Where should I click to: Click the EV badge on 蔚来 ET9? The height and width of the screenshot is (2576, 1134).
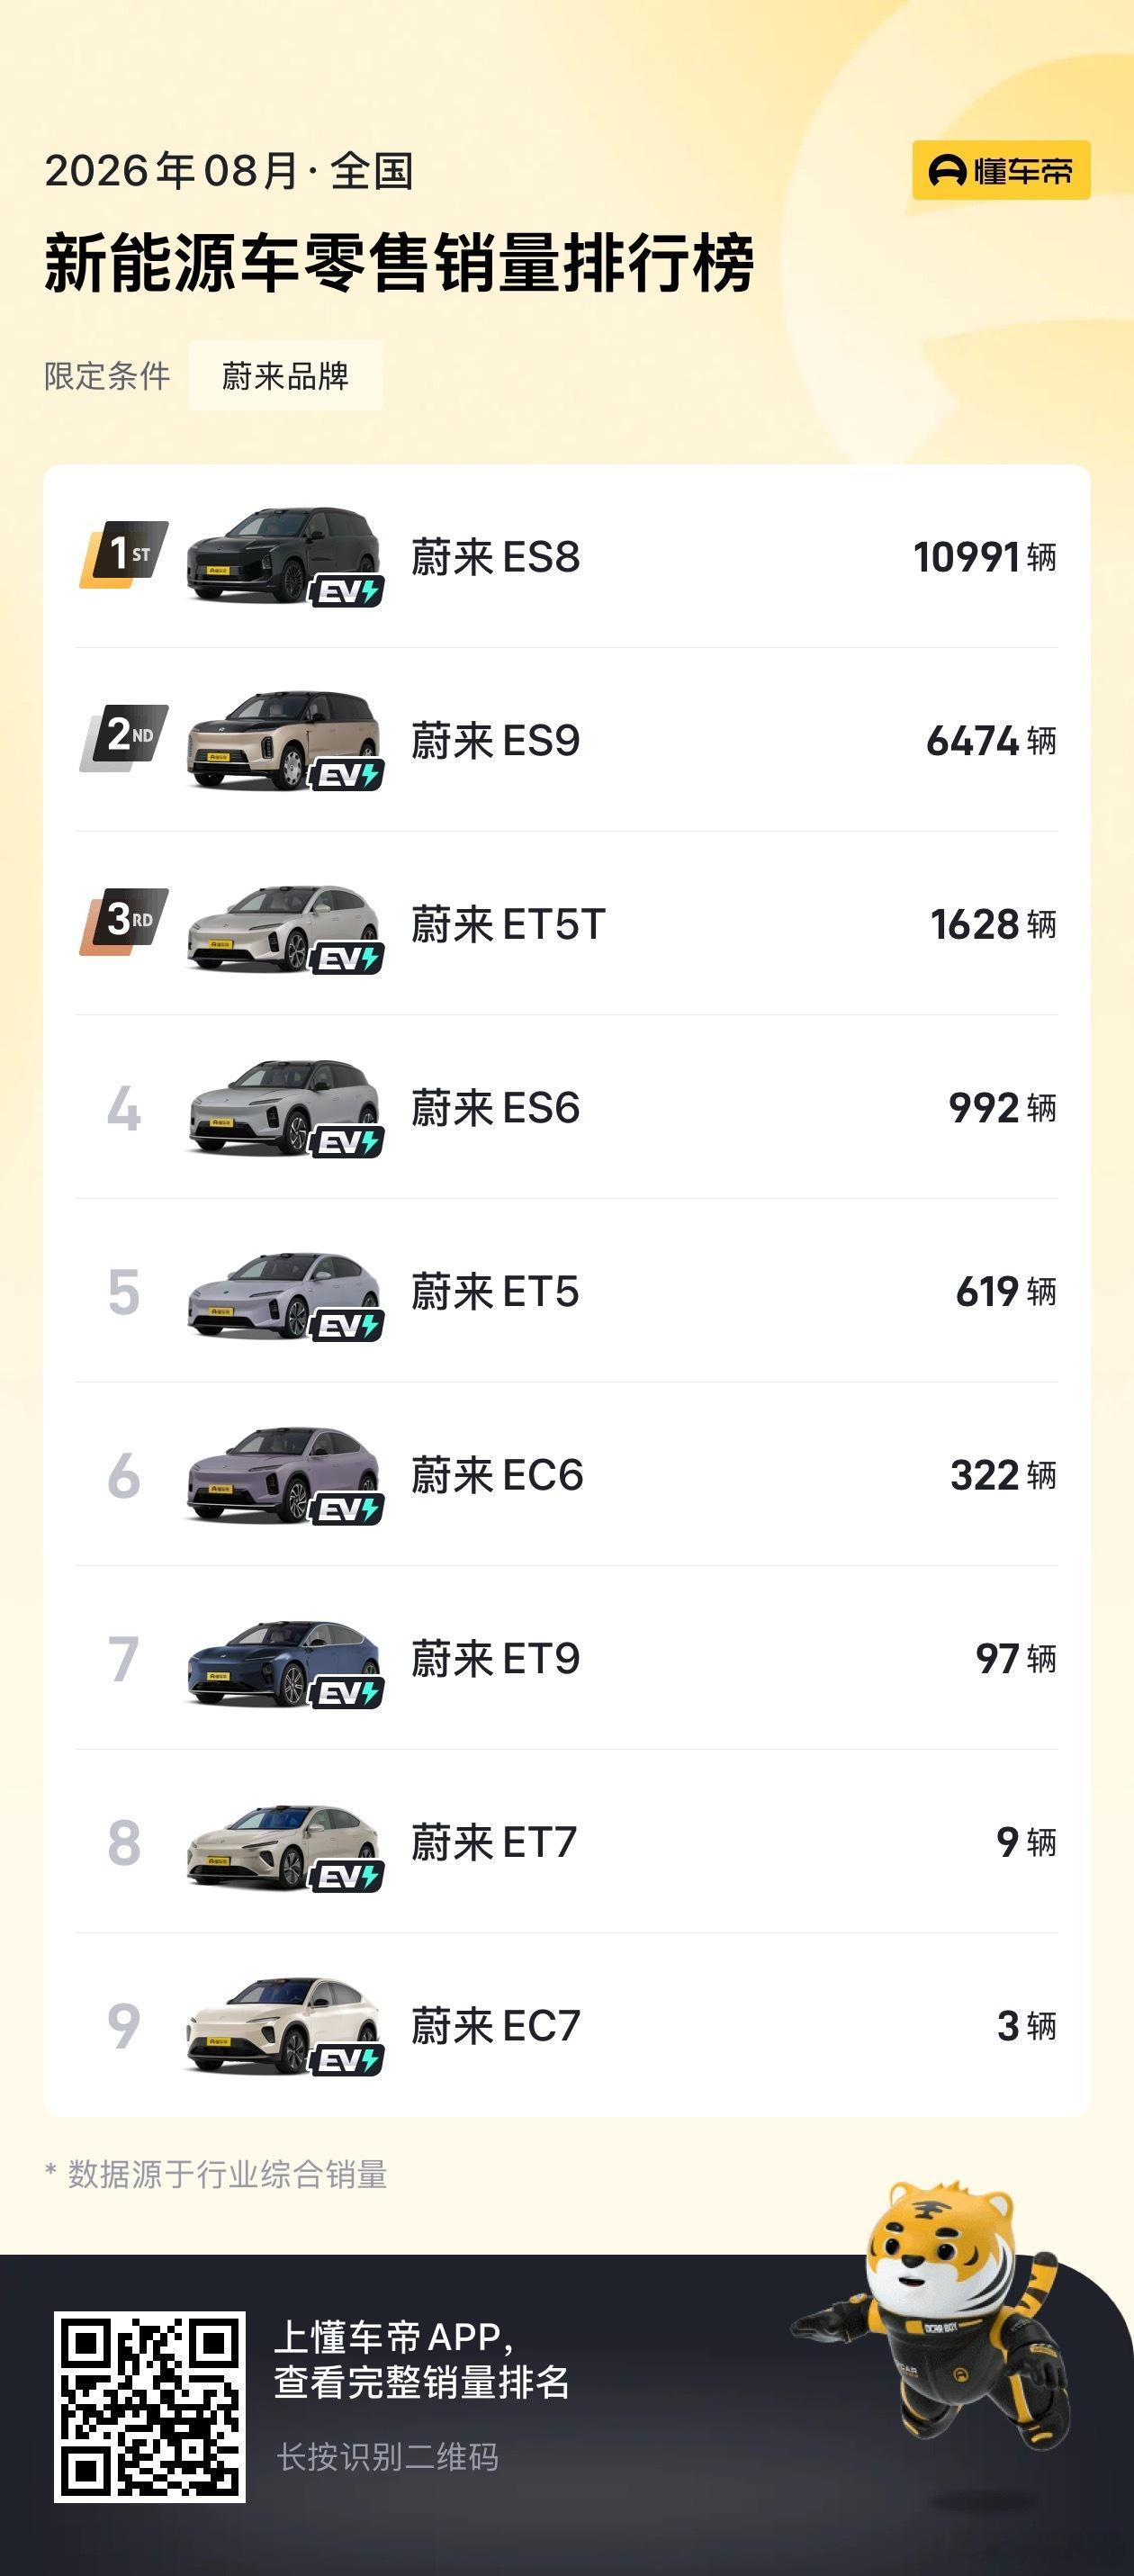(x=347, y=1693)
